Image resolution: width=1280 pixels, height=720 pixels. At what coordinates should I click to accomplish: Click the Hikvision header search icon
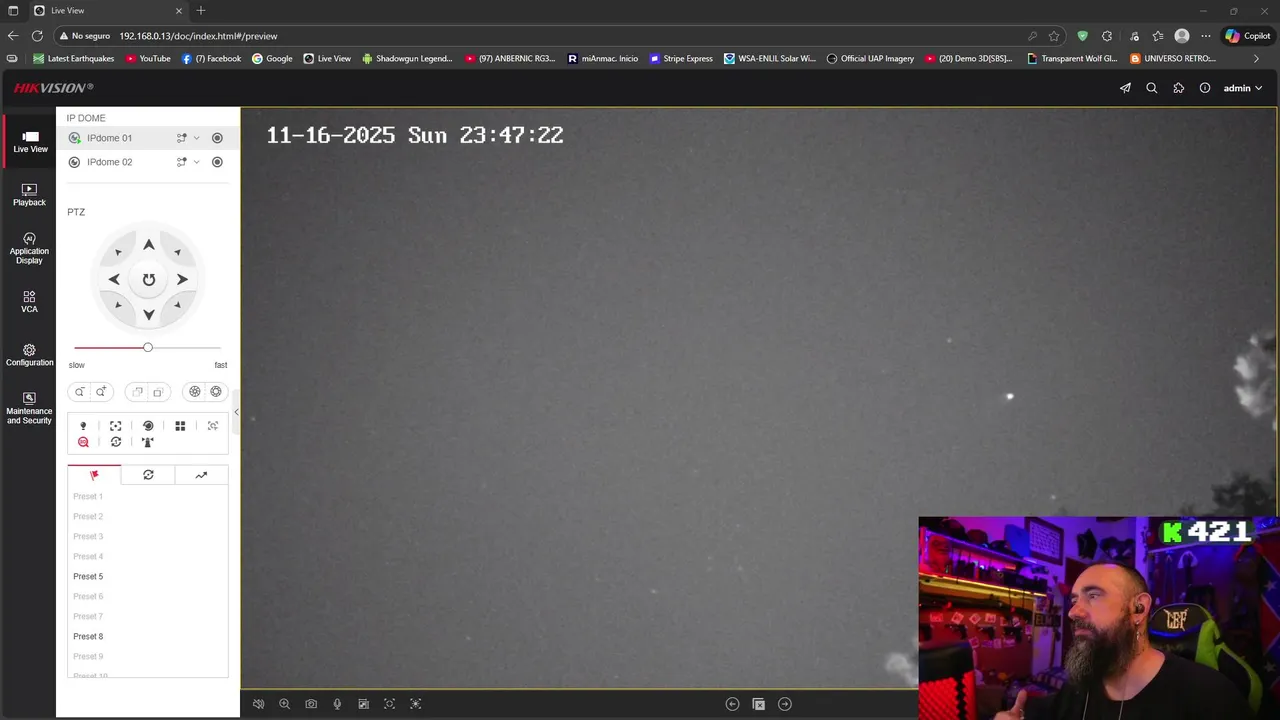1152,88
